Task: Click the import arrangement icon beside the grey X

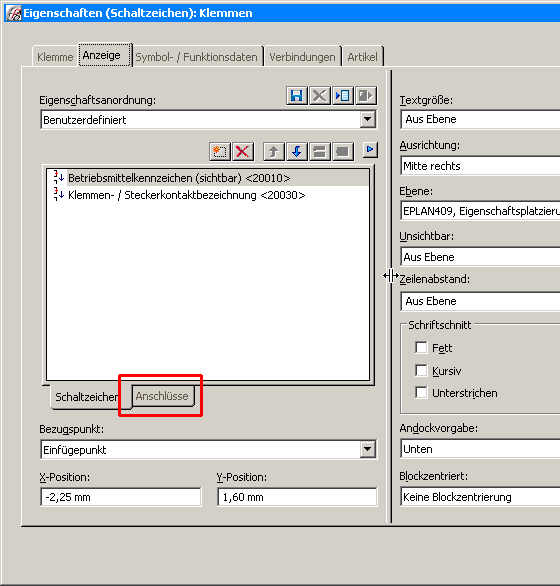Action: (x=342, y=96)
